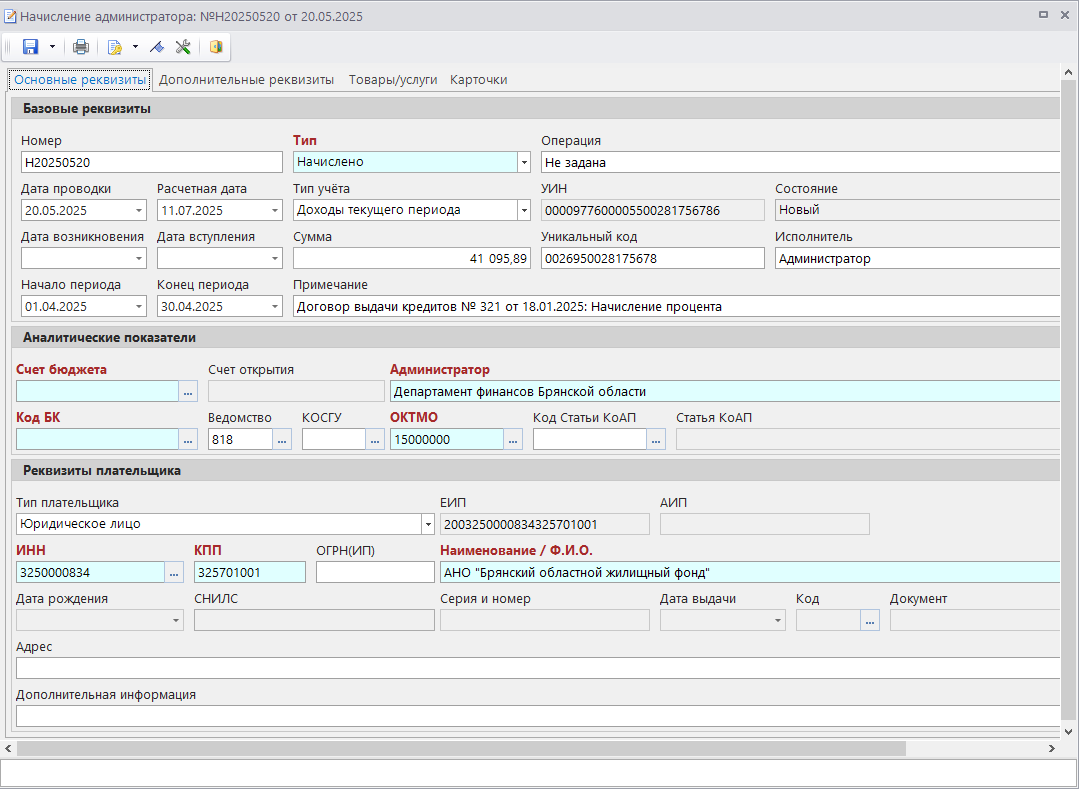Open Дата проводки calendar dropdown

coord(138,211)
